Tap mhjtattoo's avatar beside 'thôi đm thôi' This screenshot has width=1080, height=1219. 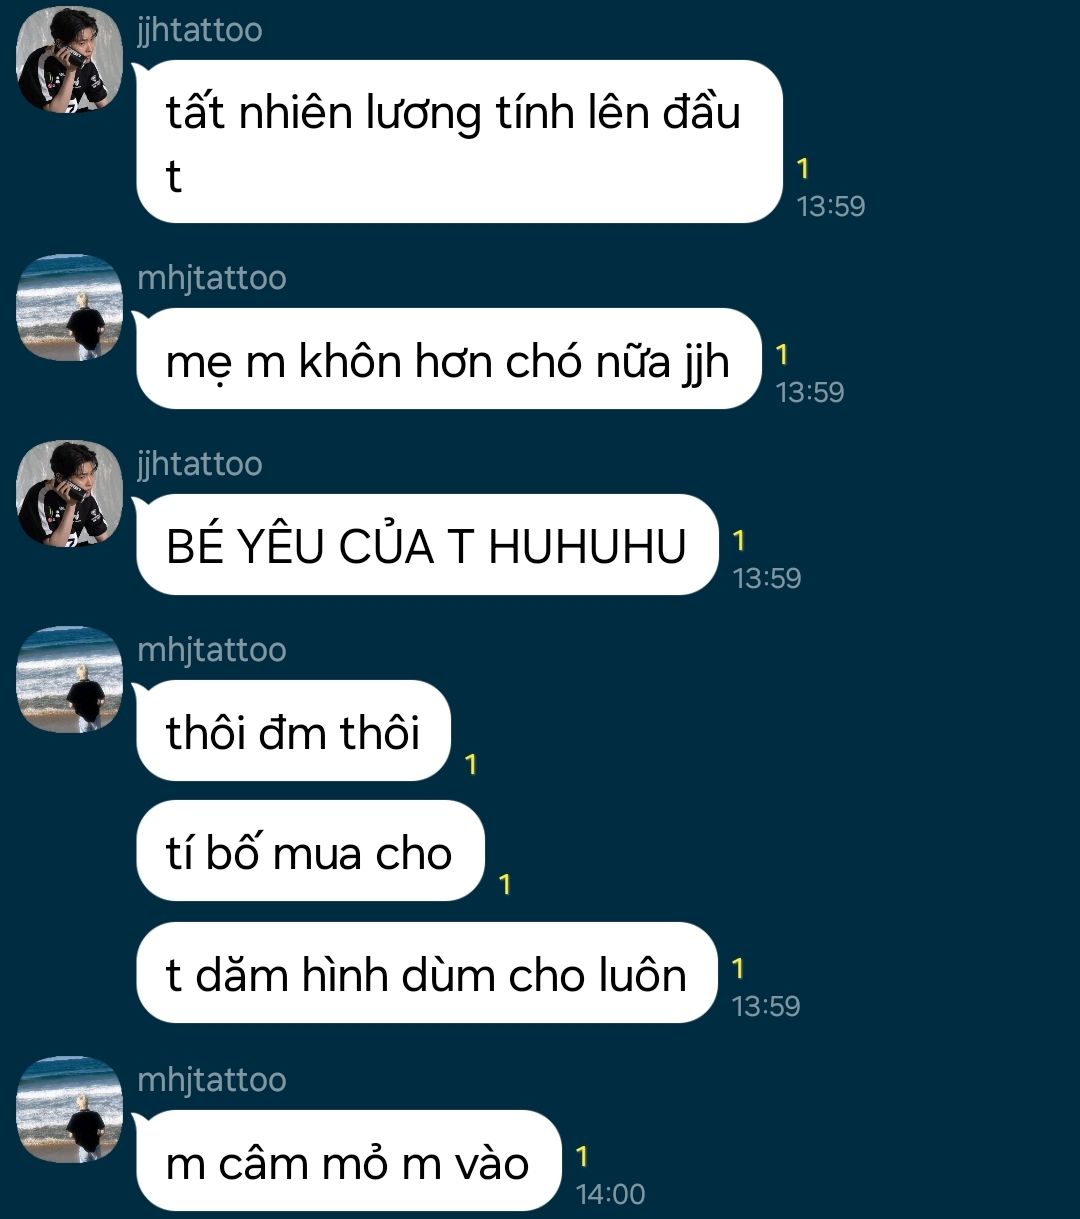[70, 680]
